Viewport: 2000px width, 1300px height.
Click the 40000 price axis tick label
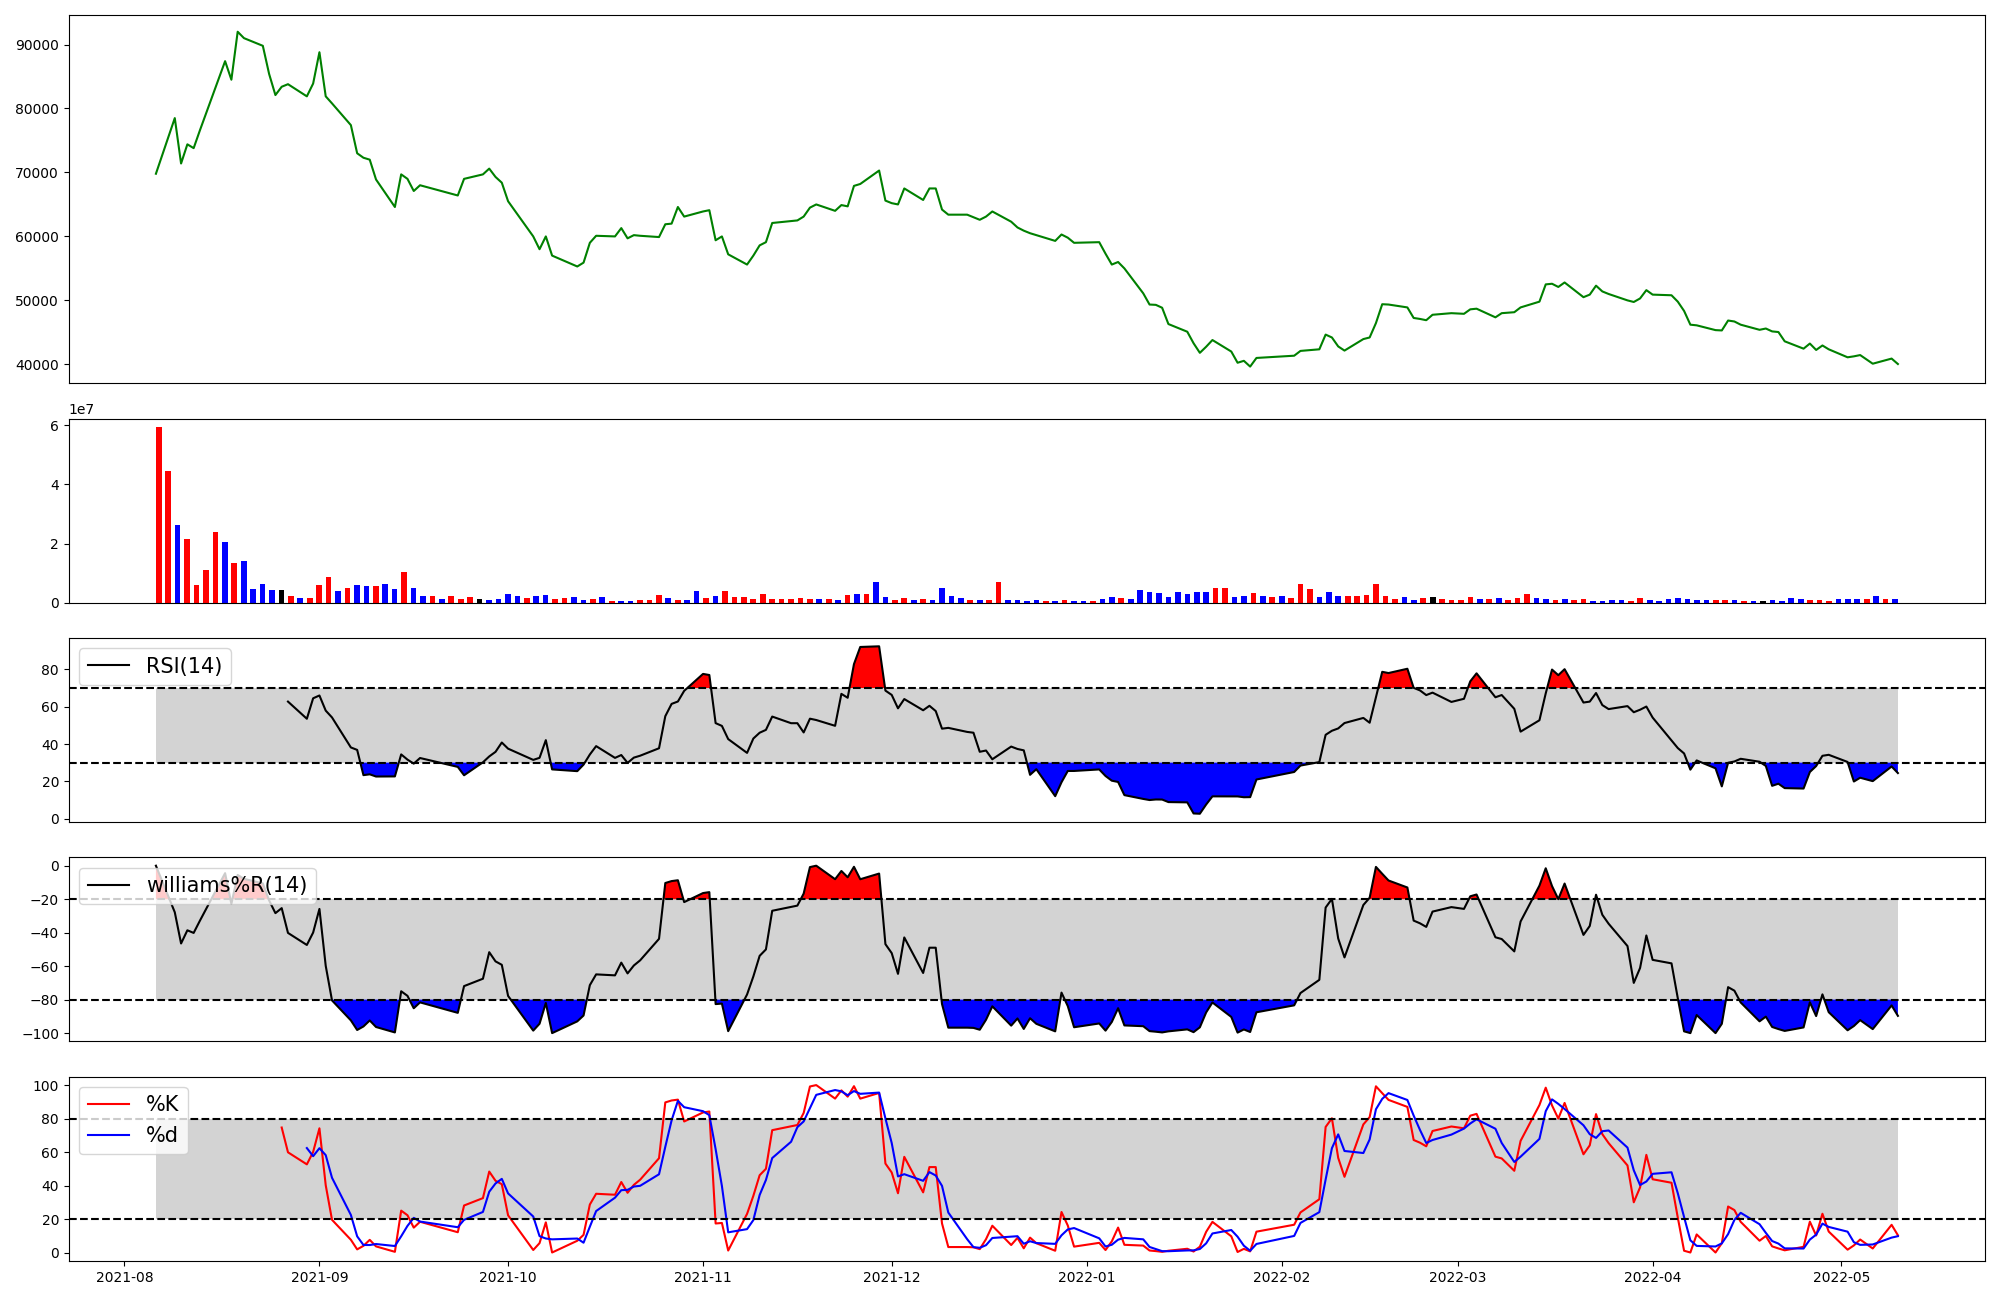click(38, 365)
